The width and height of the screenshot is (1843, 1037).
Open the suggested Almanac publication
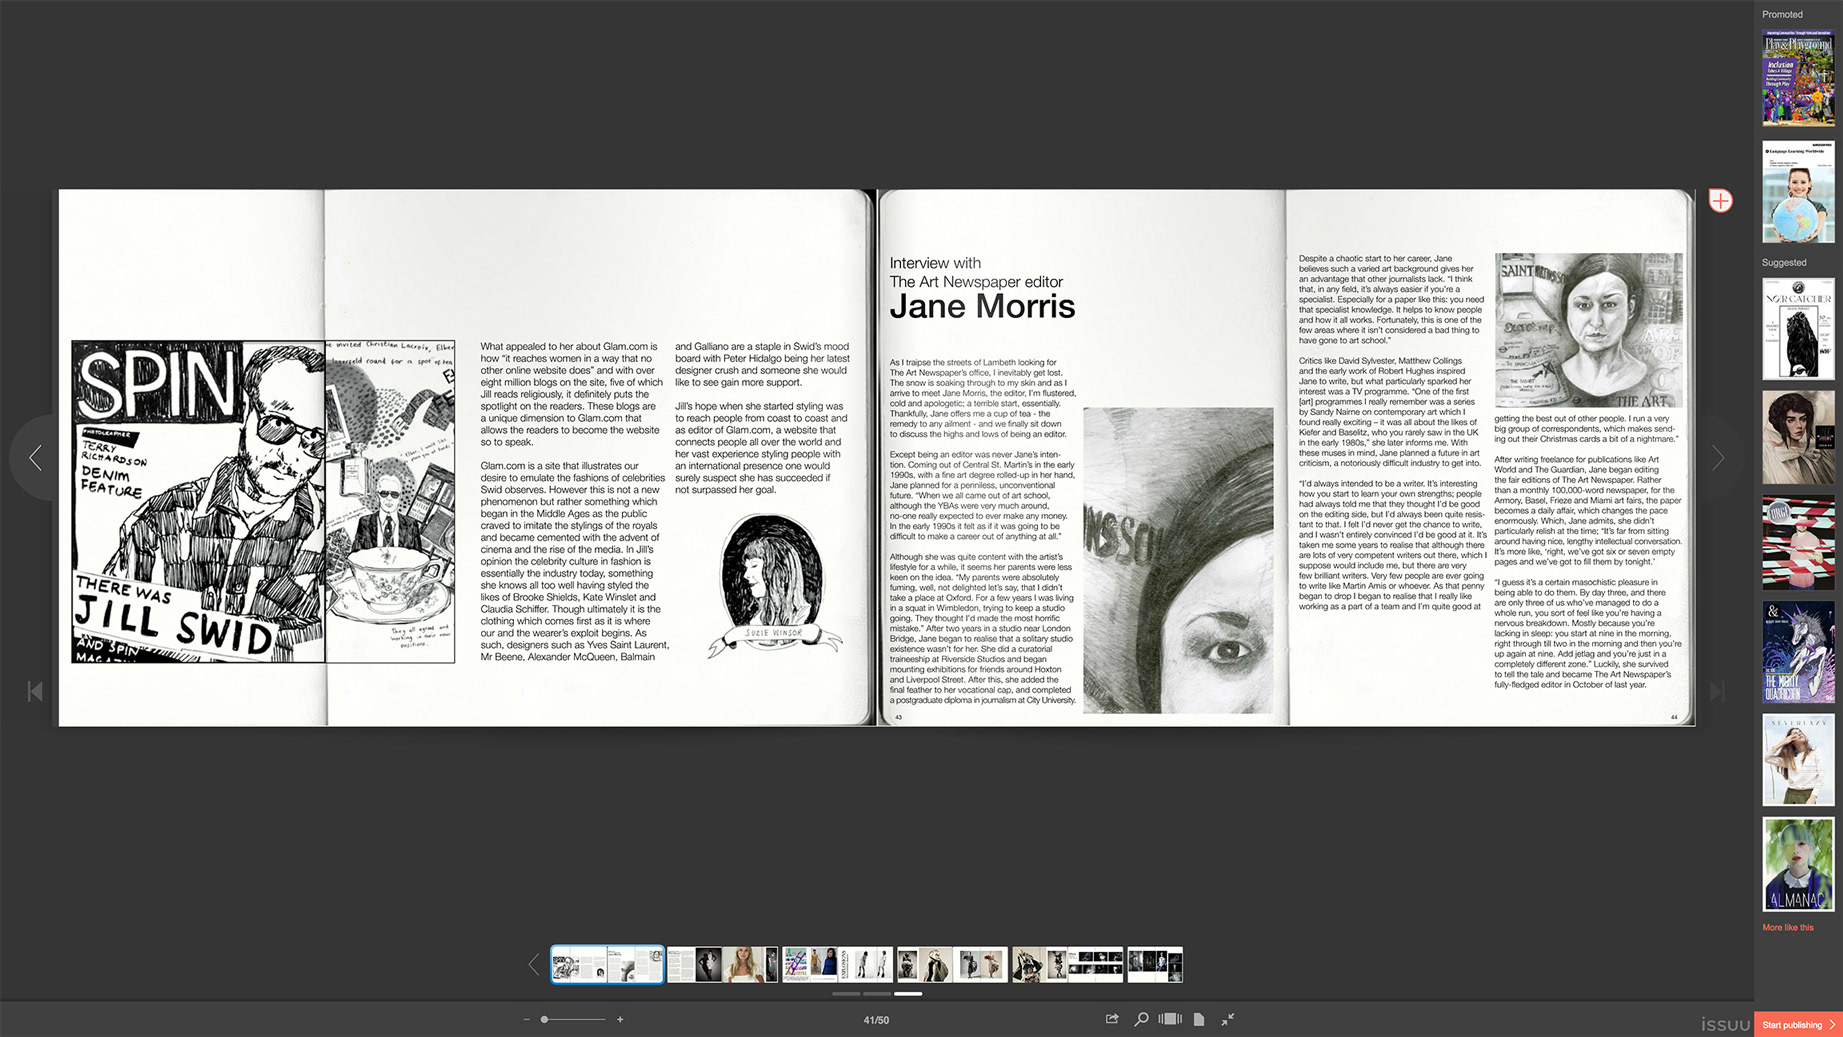click(1798, 864)
